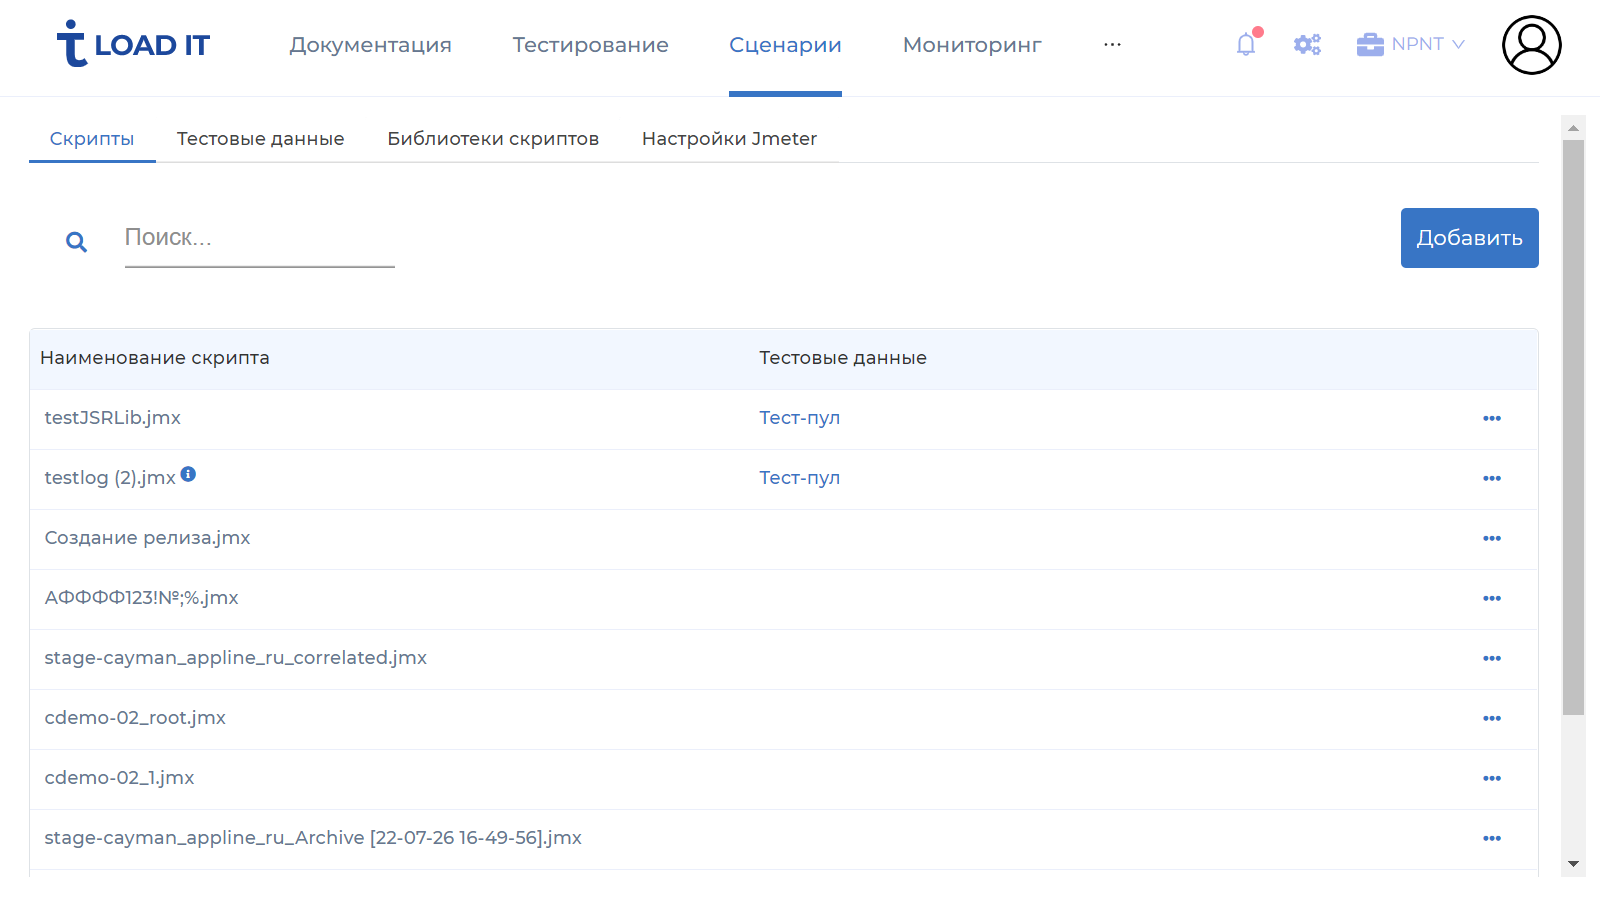This screenshot has height=900, width=1600.
Task: Open actions menu for testJSRLib.jmx row
Action: click(1492, 419)
